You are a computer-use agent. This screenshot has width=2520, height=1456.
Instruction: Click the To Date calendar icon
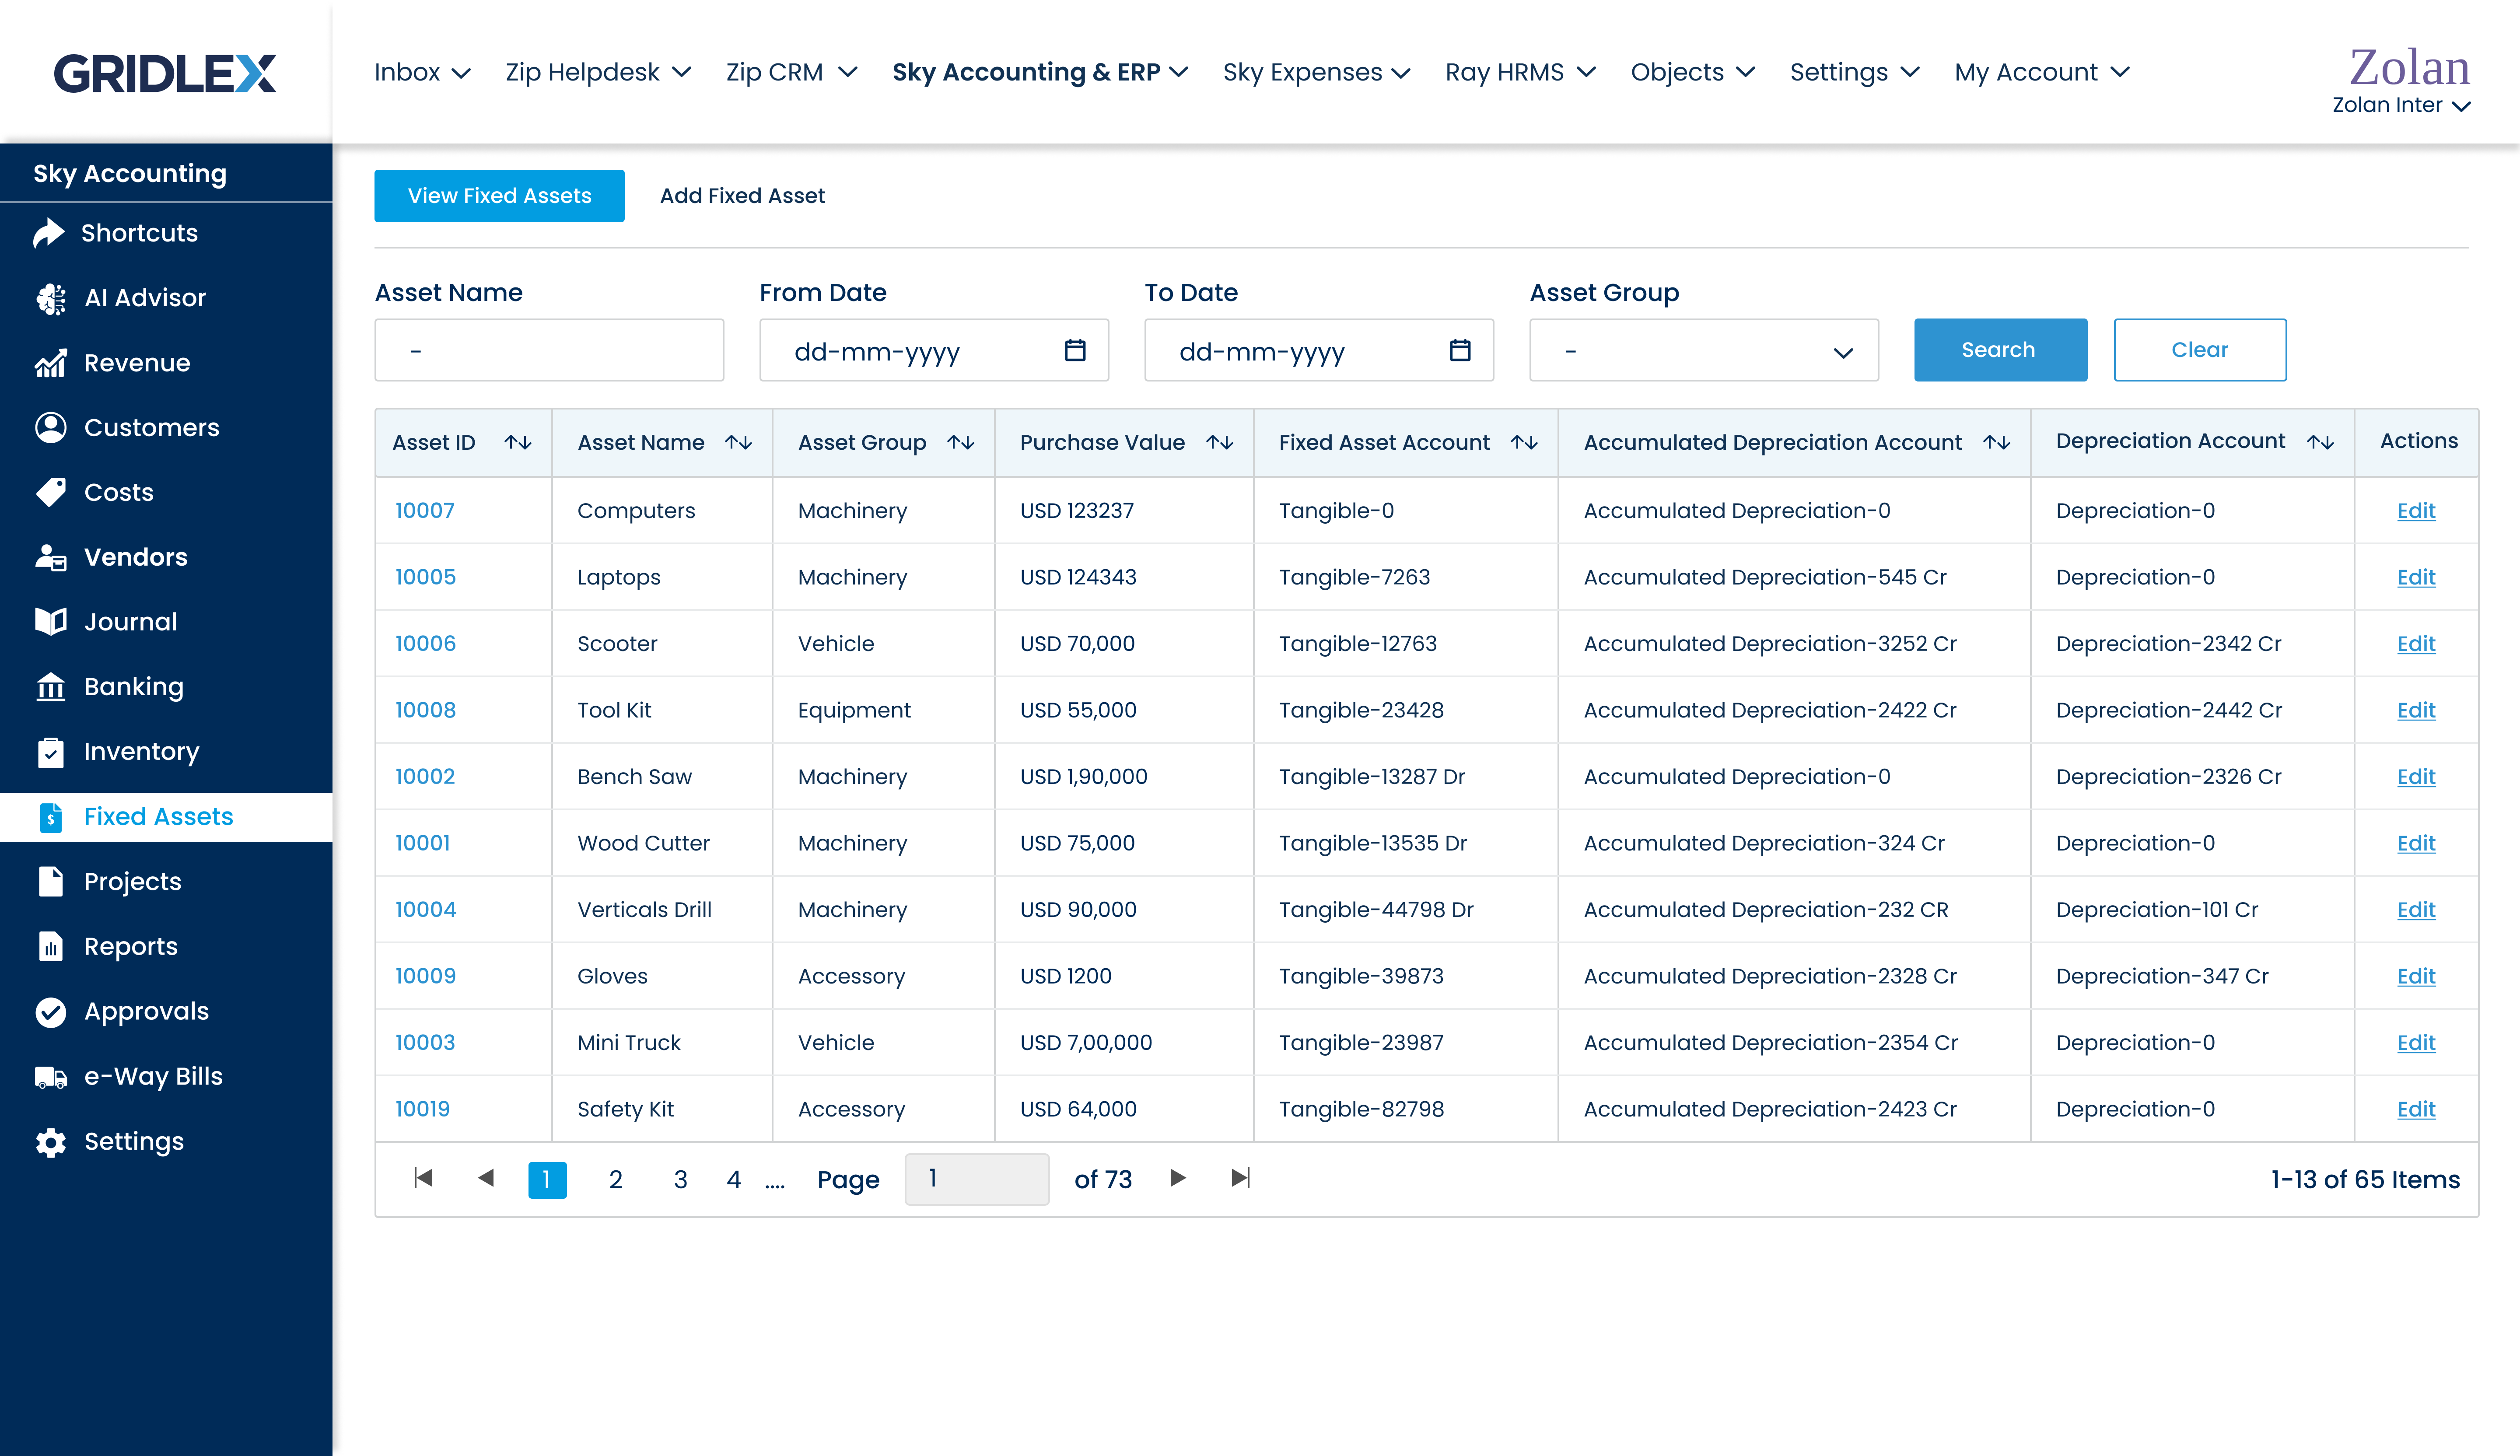(x=1460, y=351)
